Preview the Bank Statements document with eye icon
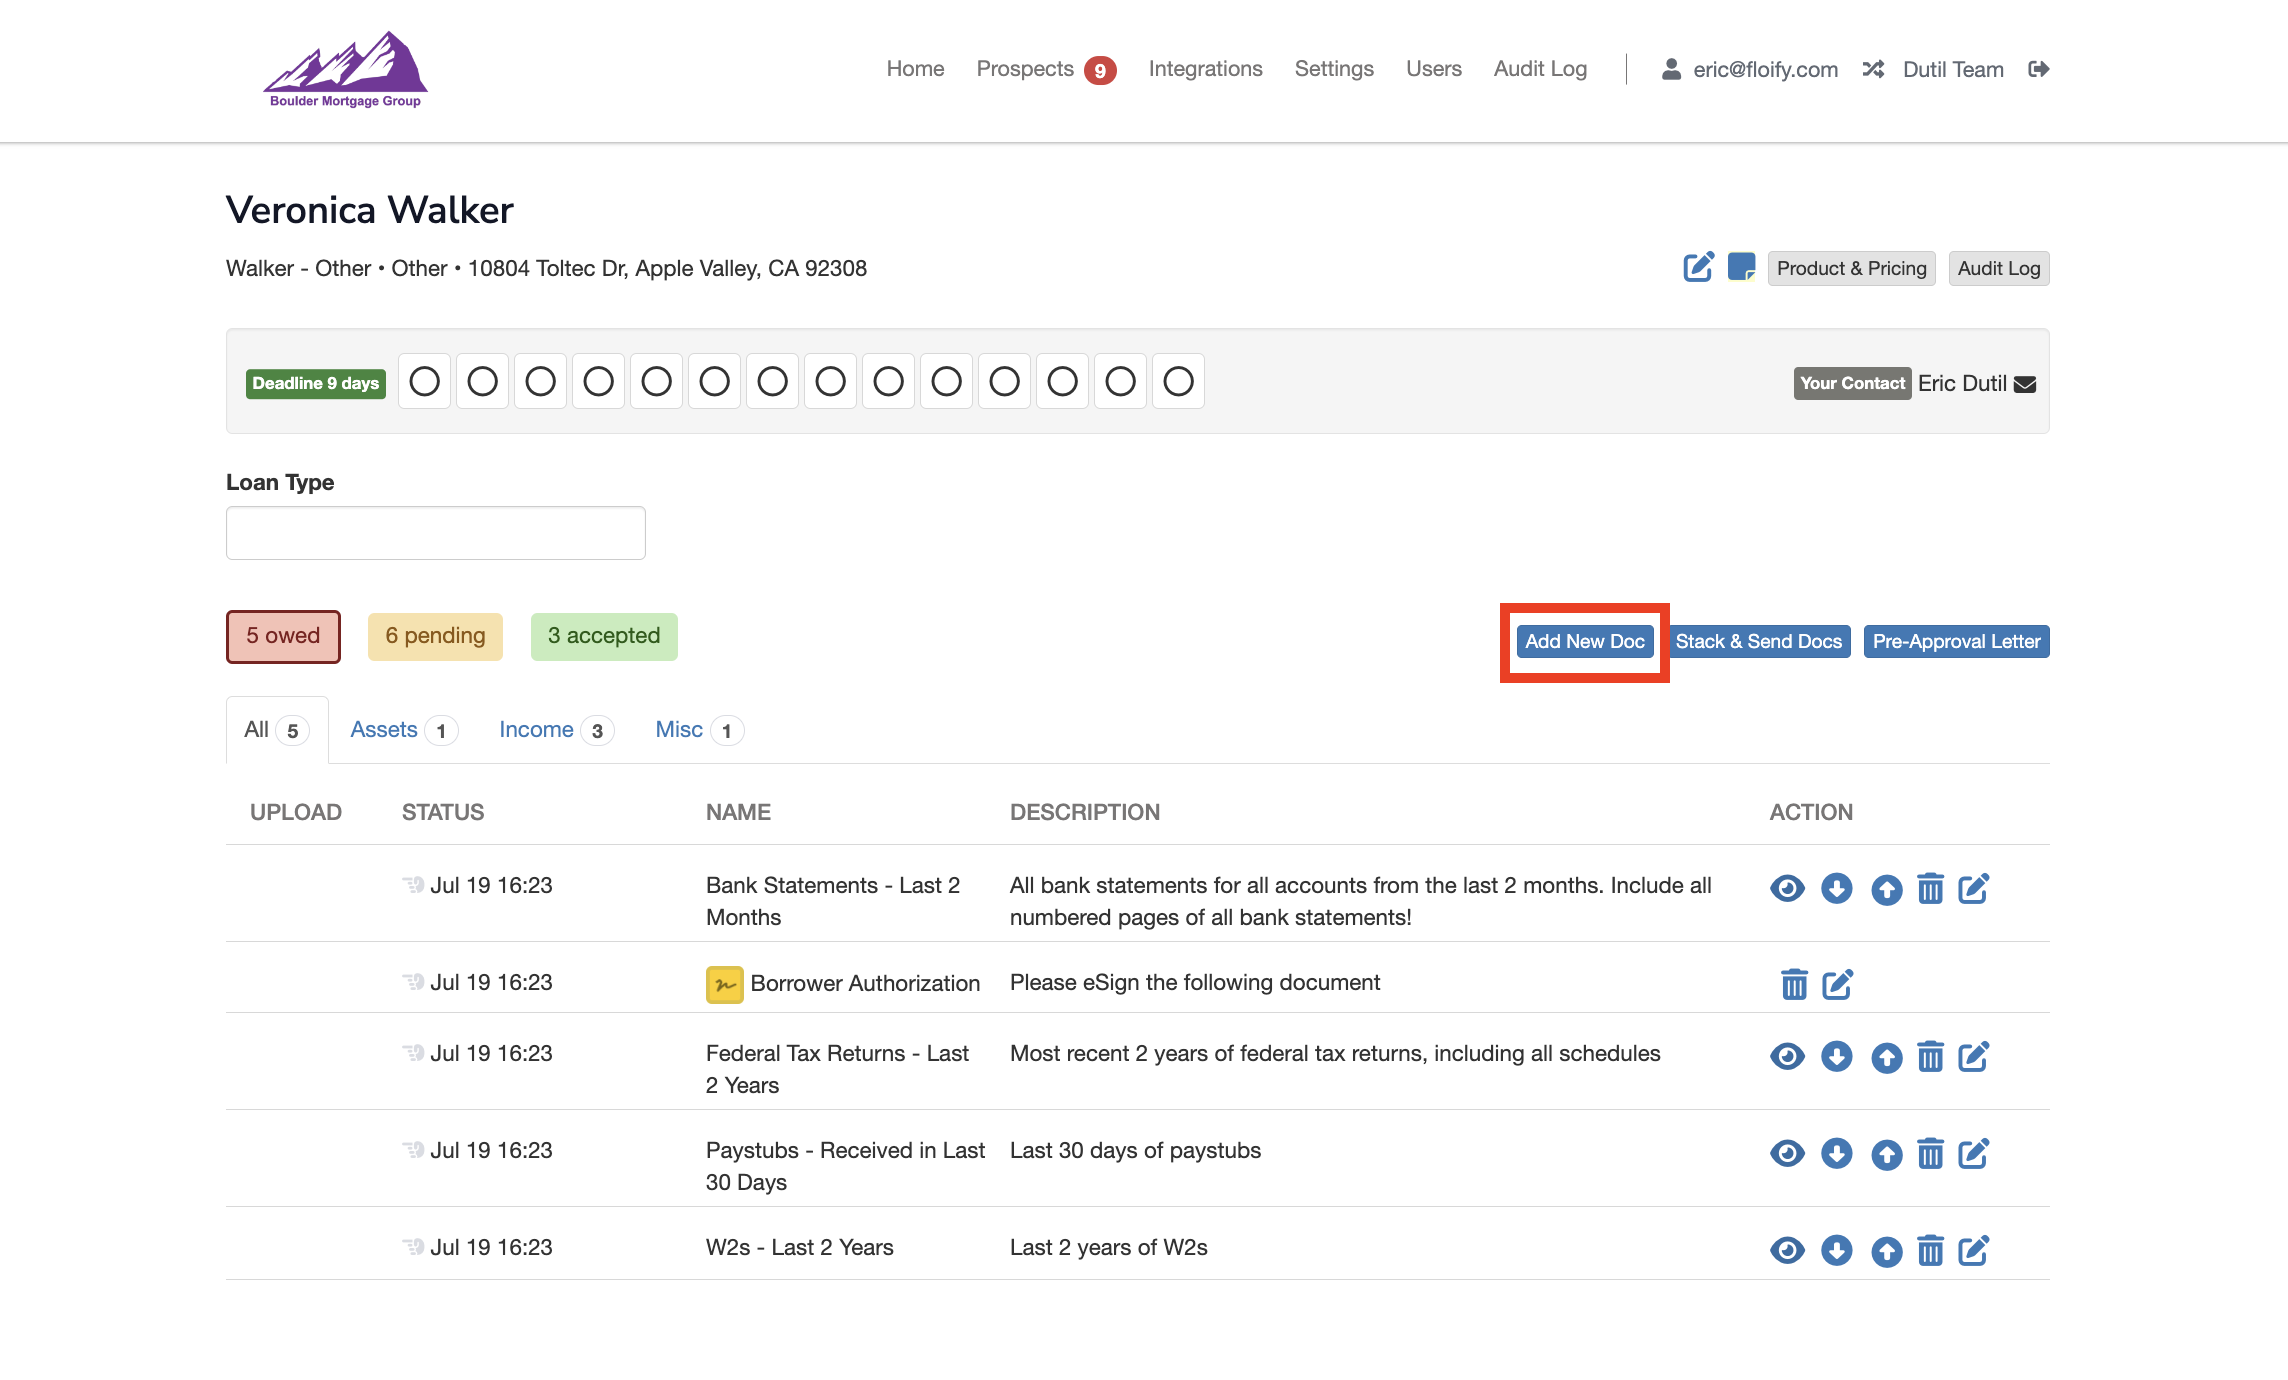This screenshot has height=1380, width=2288. tap(1787, 888)
